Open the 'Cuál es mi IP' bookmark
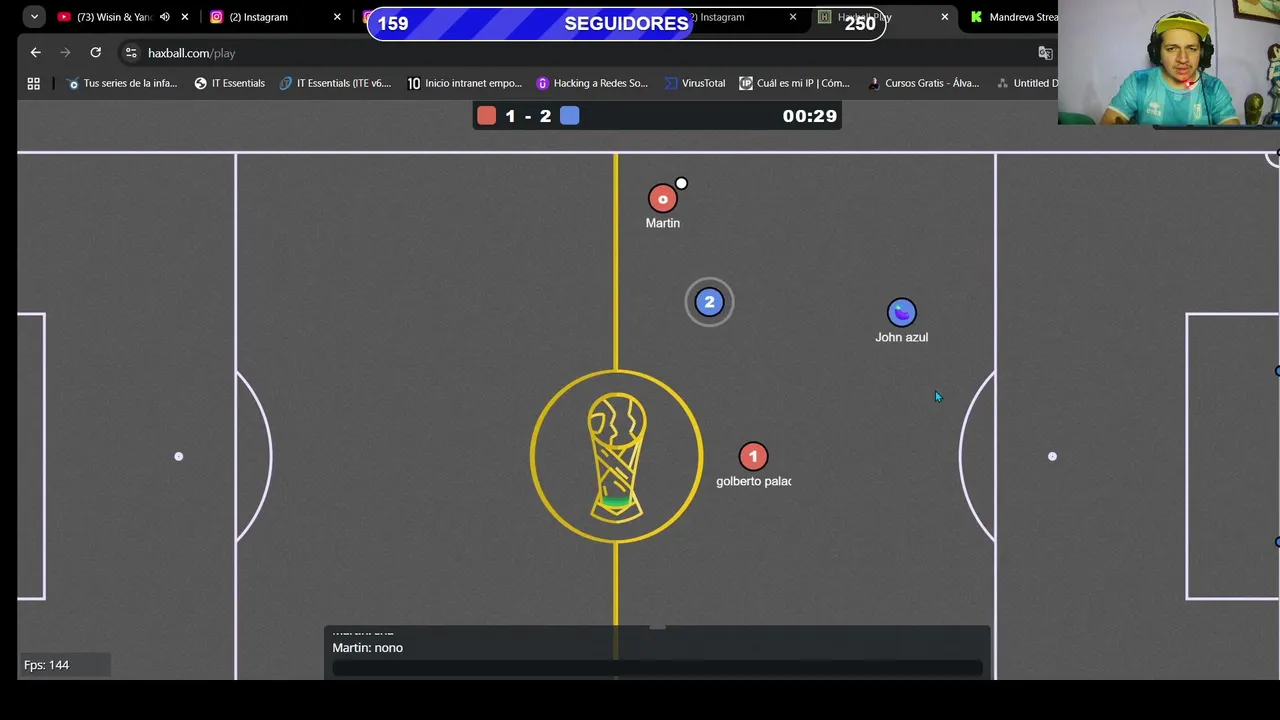Image resolution: width=1280 pixels, height=720 pixels. coord(795,83)
